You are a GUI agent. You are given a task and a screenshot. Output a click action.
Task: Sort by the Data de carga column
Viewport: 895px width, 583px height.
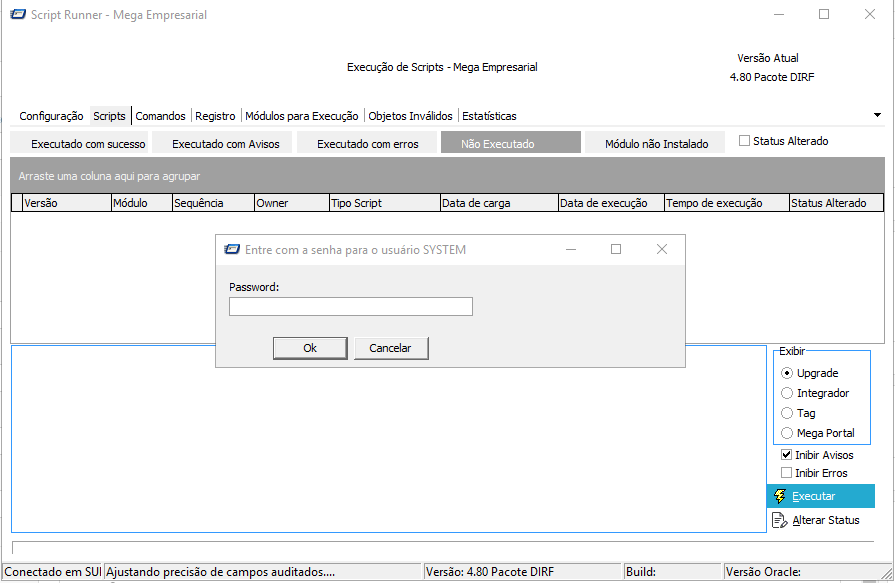(x=499, y=203)
